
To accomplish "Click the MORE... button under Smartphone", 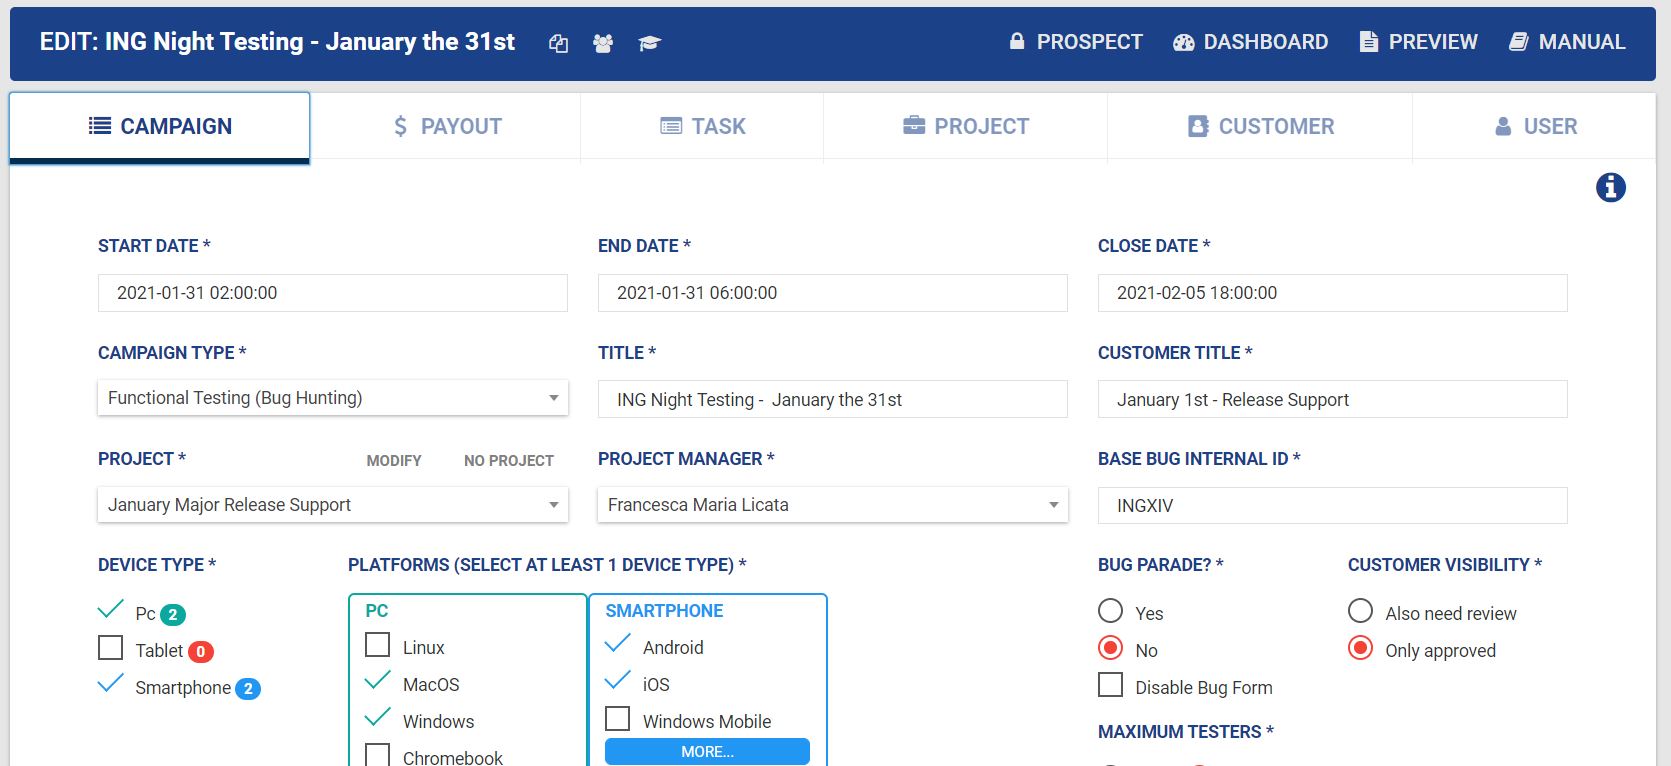I will point(707,751).
